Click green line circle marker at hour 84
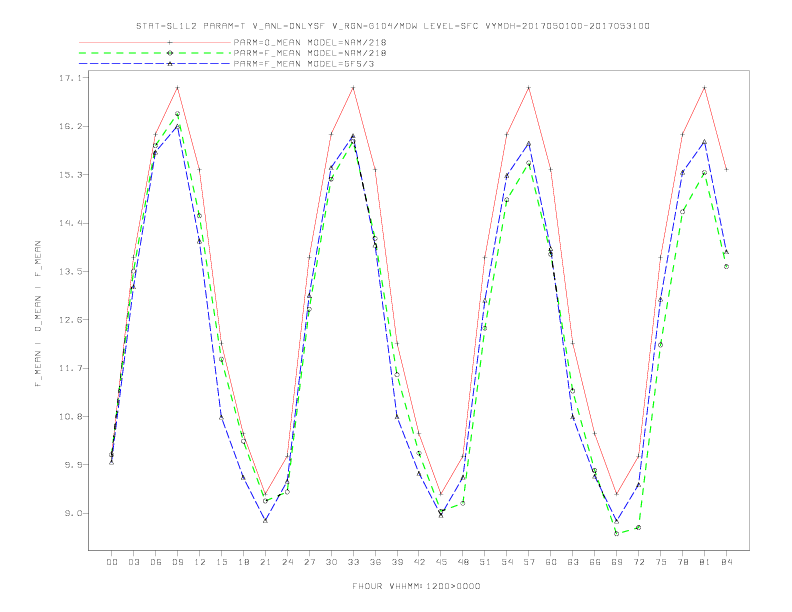 [x=726, y=267]
